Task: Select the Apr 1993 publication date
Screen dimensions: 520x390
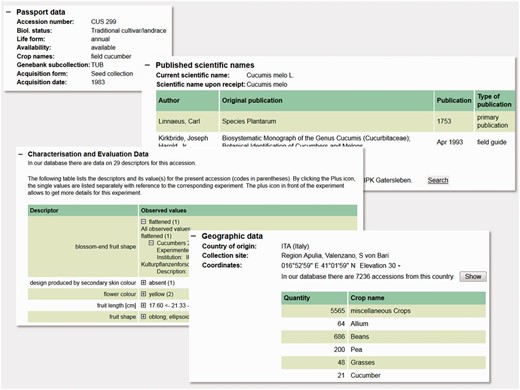Action: [x=450, y=142]
